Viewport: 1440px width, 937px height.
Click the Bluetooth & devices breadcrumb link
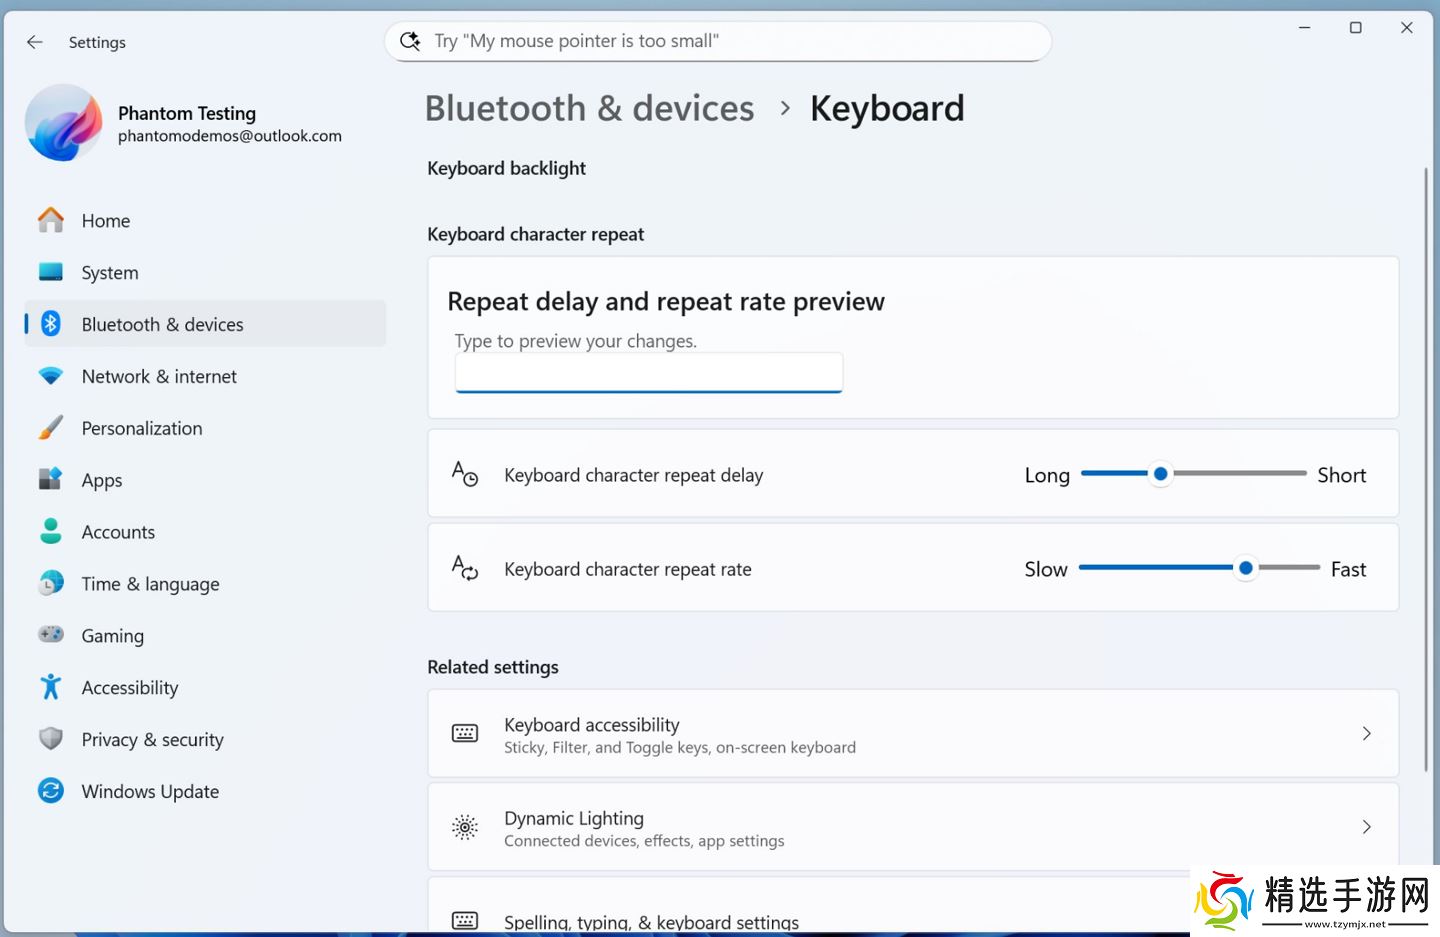click(589, 108)
